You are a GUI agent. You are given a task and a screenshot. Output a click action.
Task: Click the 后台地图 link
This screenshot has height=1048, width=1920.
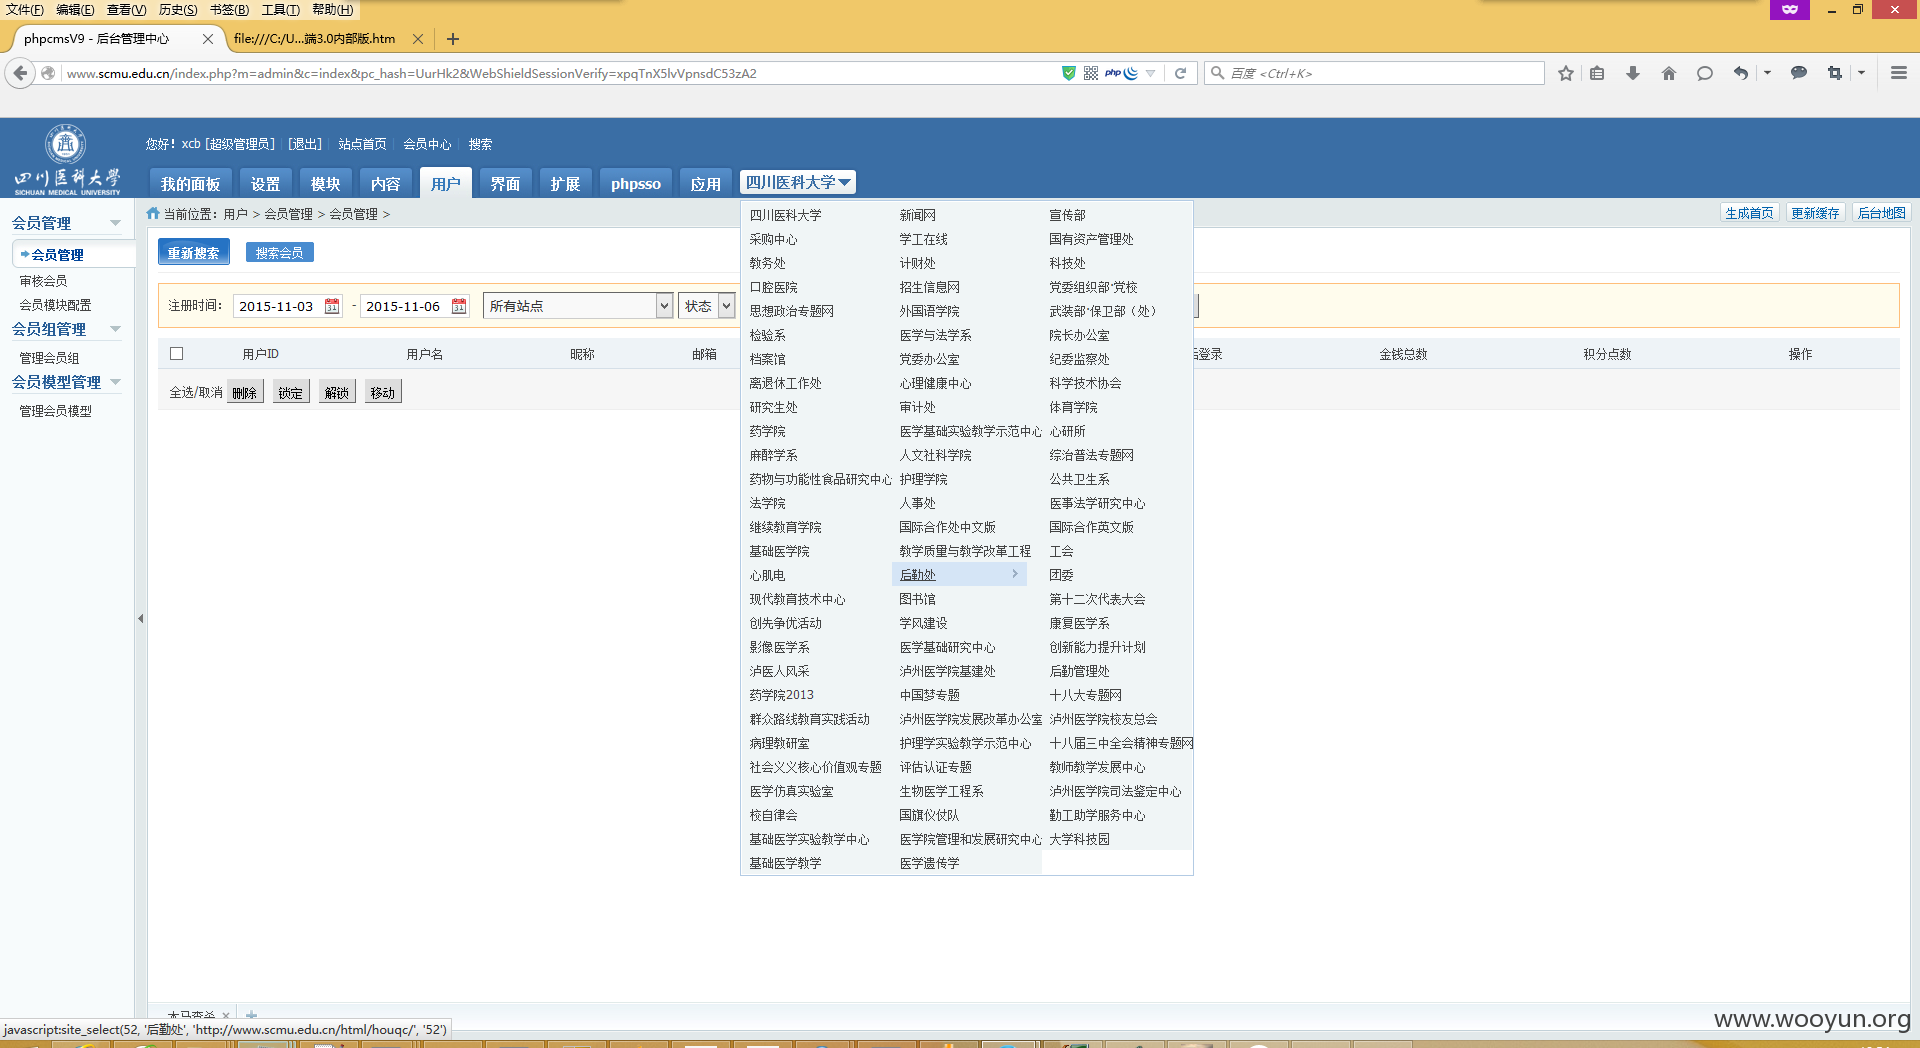[1881, 213]
